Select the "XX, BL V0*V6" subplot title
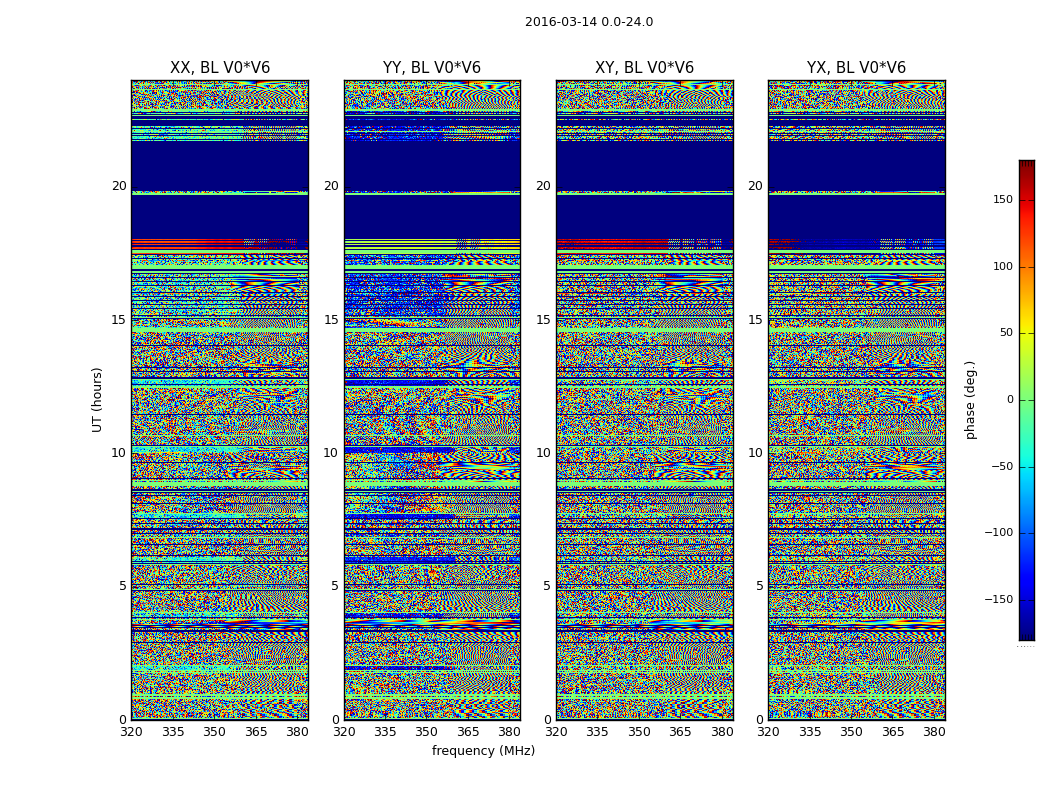 click(x=220, y=68)
